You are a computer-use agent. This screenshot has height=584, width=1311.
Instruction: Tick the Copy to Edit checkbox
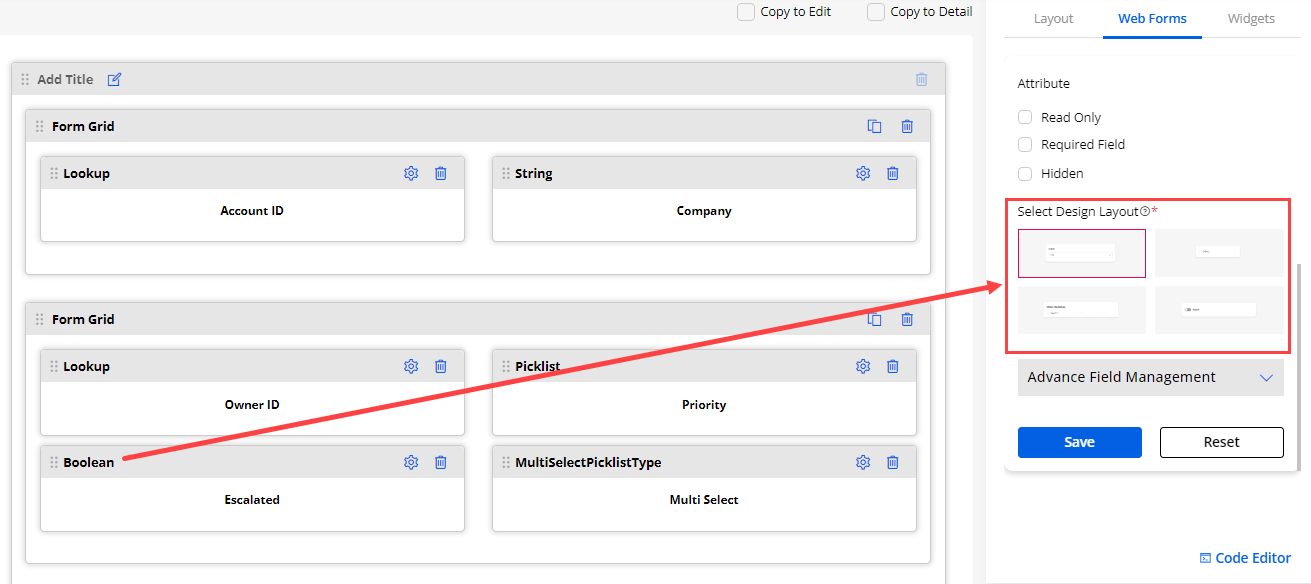[x=746, y=12]
